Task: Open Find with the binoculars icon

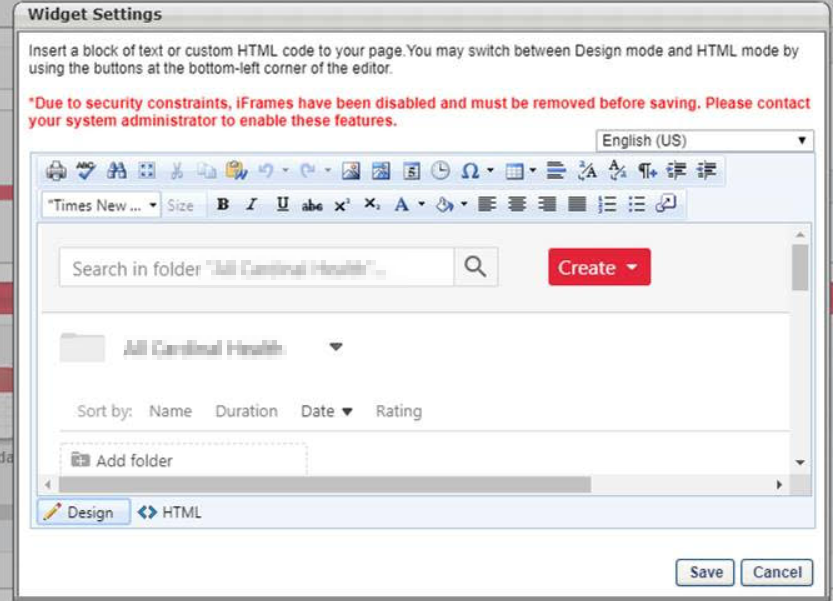Action: (x=116, y=171)
